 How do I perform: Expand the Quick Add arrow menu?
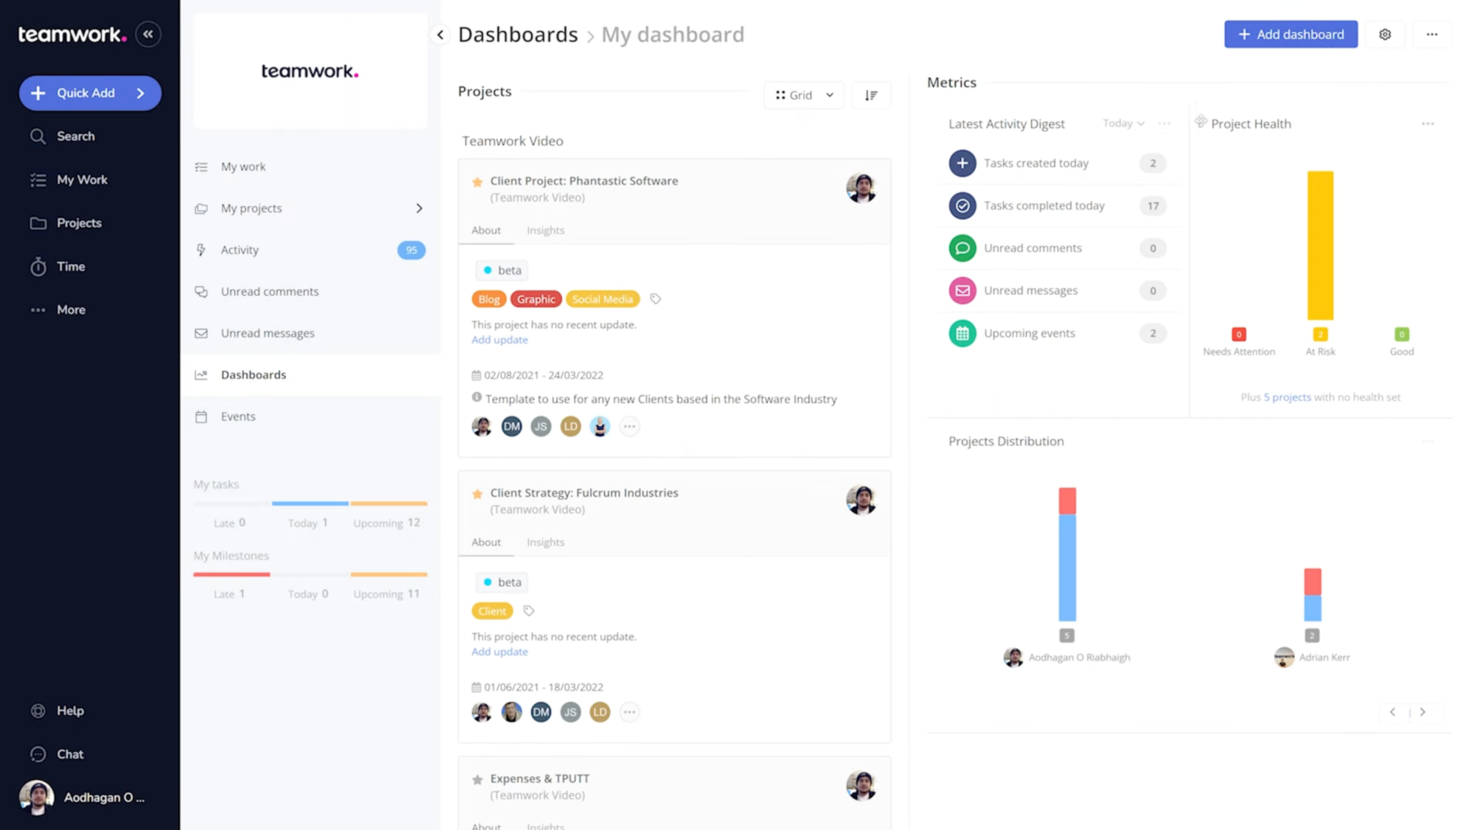point(141,93)
